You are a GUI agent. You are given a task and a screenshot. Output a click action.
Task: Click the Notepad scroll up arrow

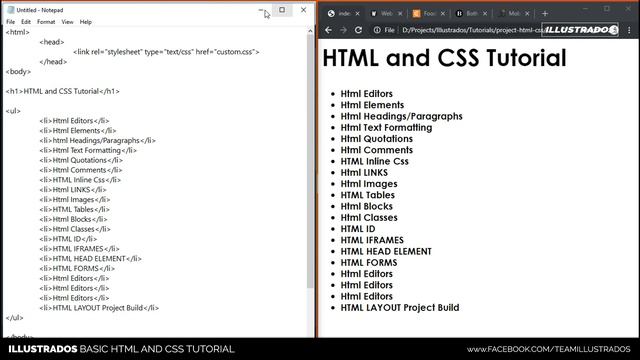pyautogui.click(x=310, y=31)
